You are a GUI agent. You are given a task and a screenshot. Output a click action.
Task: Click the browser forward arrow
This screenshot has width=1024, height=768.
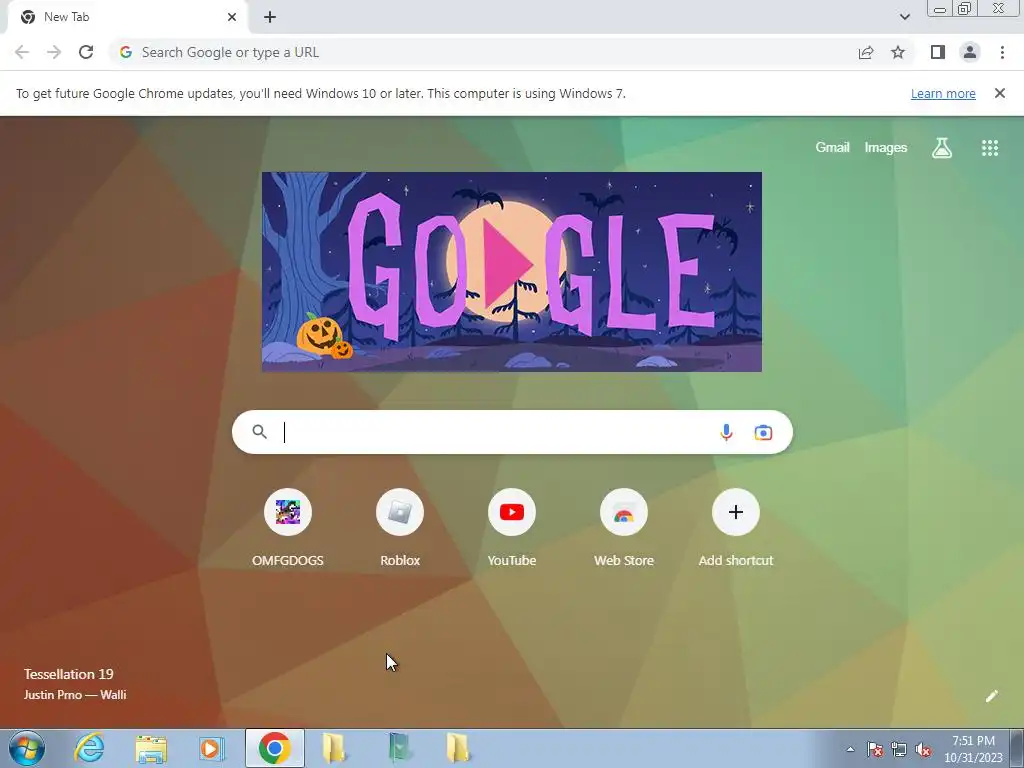click(x=54, y=52)
